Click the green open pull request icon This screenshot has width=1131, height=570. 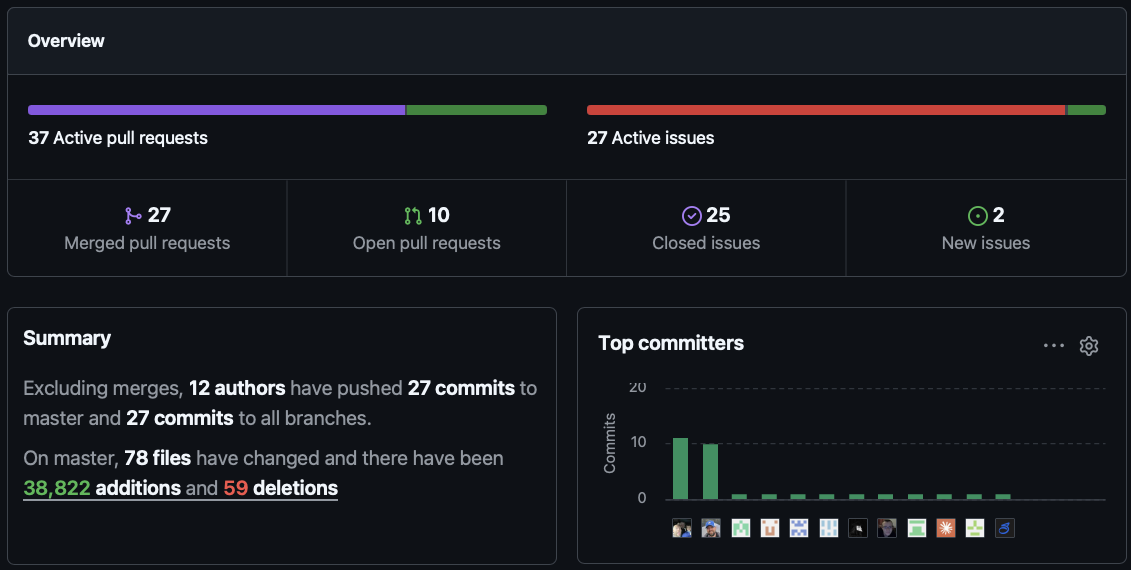(x=413, y=216)
